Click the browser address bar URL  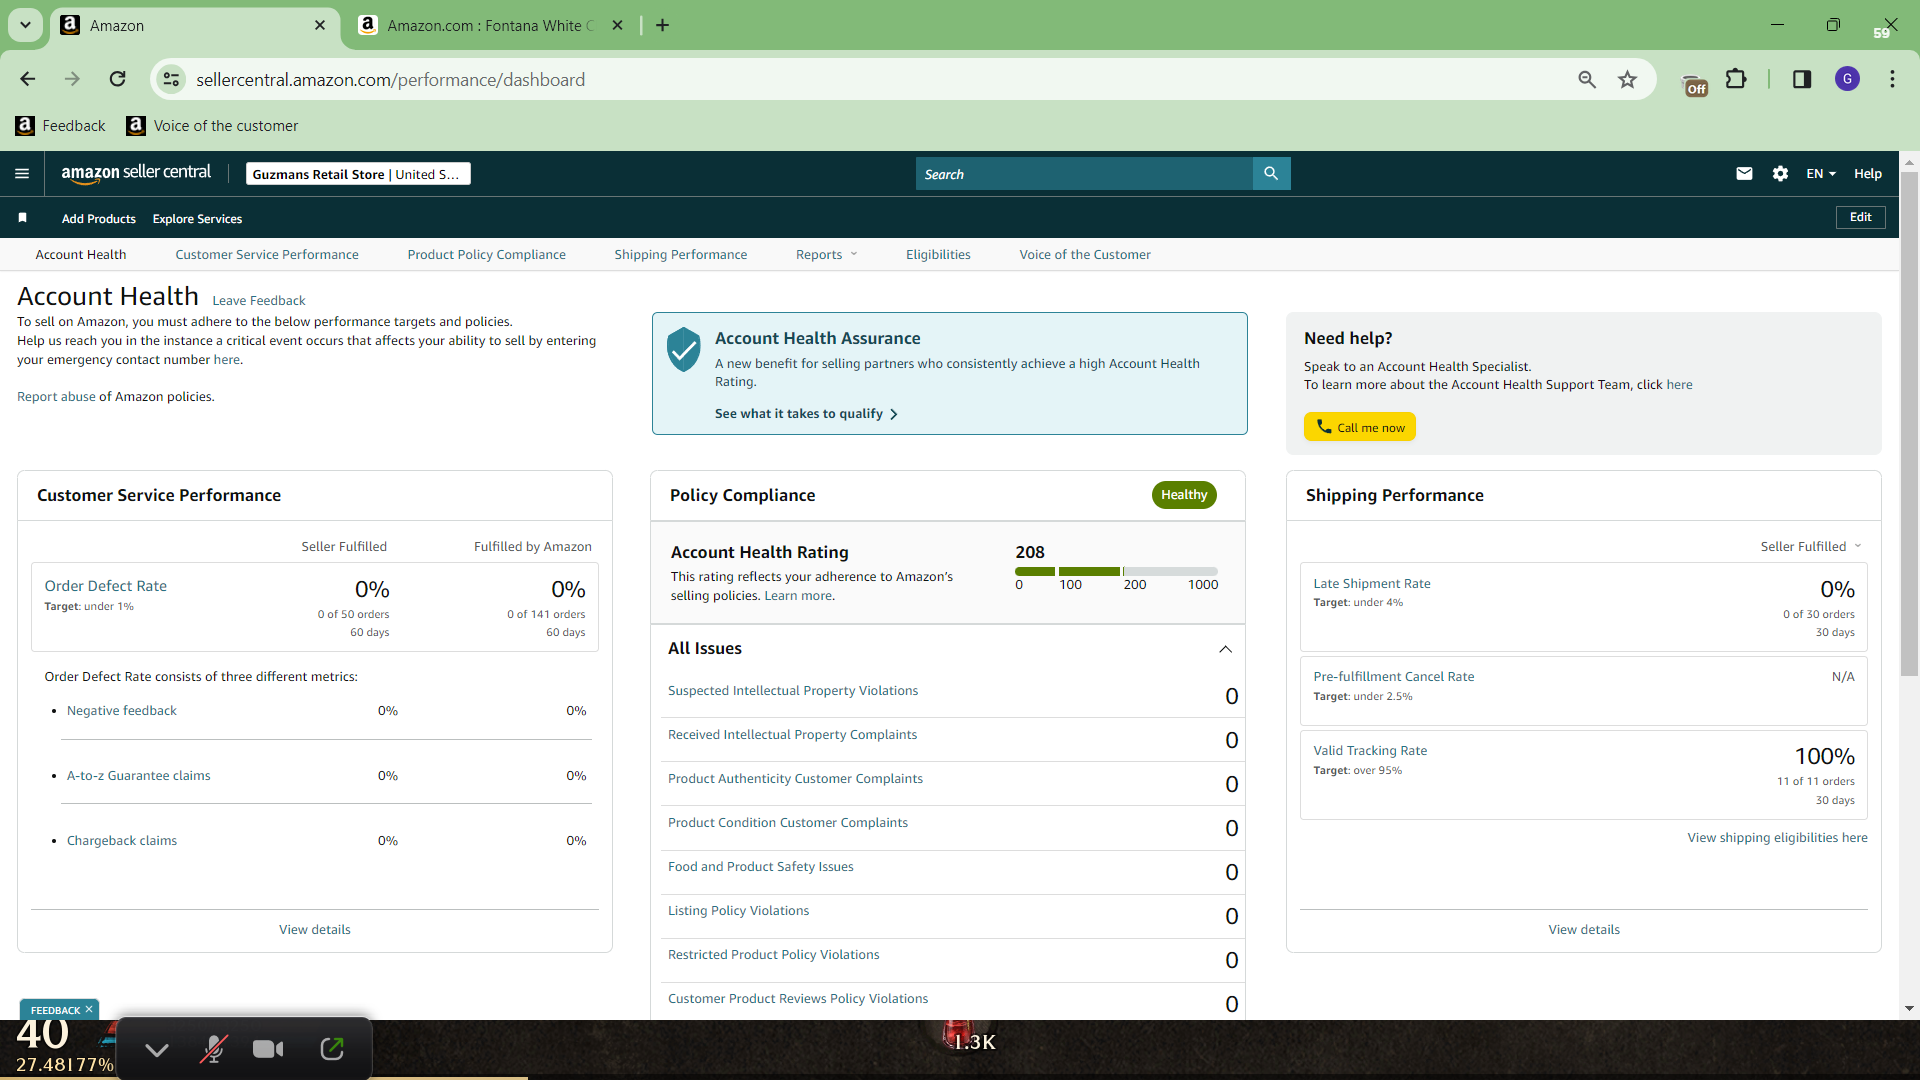pyautogui.click(x=390, y=79)
